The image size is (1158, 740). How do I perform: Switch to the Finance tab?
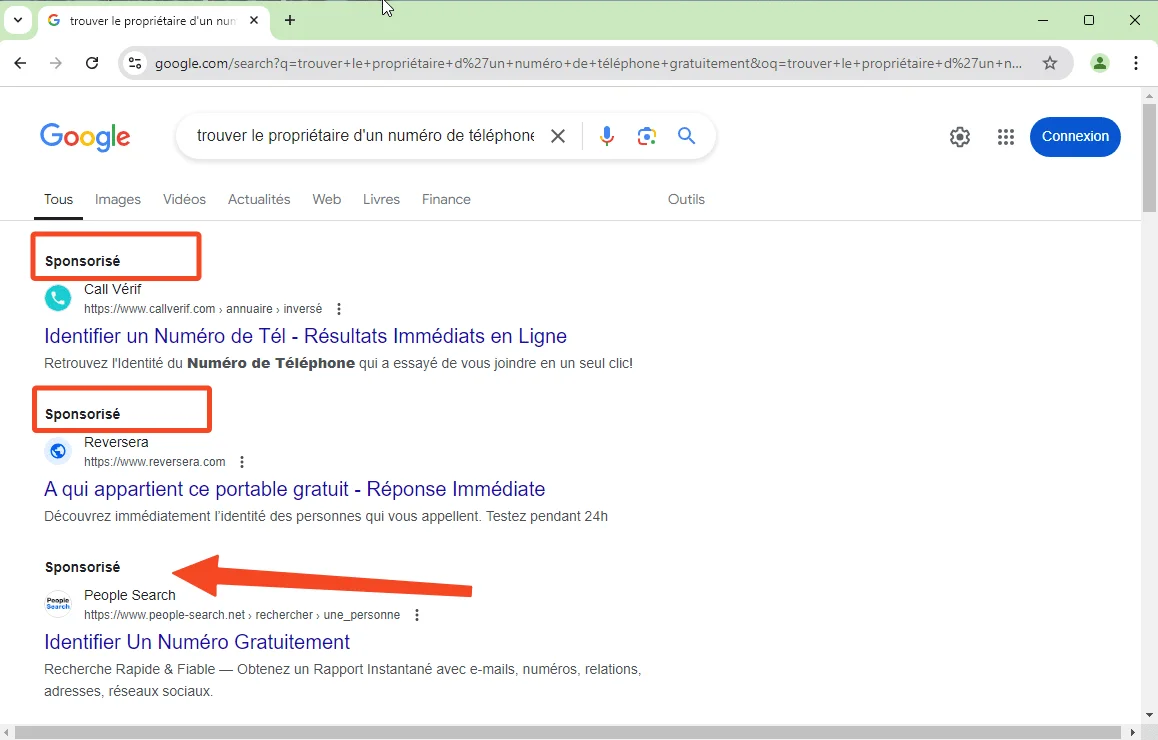click(x=446, y=199)
